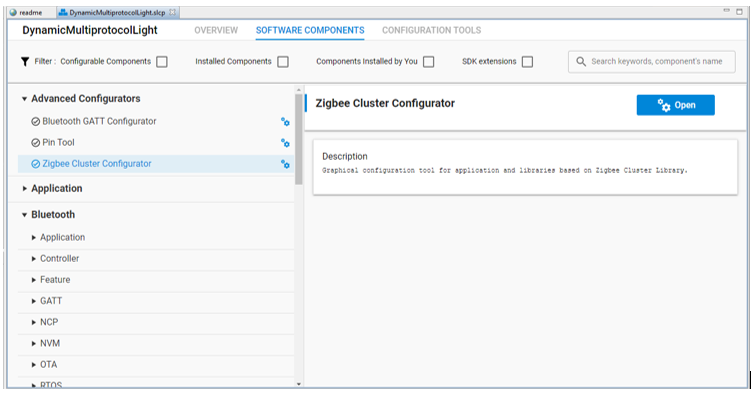Select the SOFTWARE COMPONENTS tab
752x394 pixels.
click(x=310, y=30)
